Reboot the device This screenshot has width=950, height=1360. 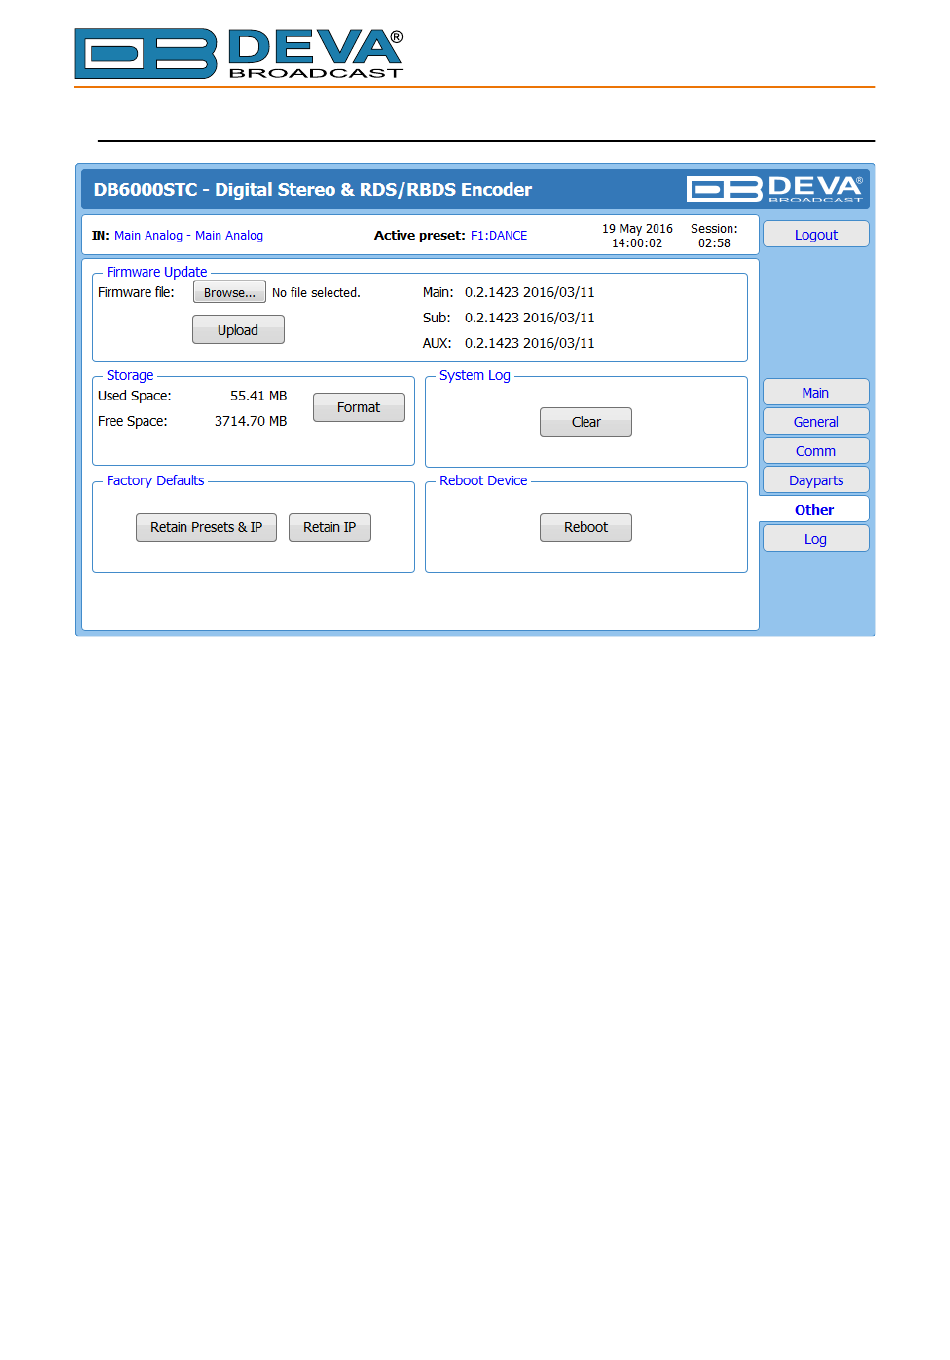pyautogui.click(x=586, y=527)
